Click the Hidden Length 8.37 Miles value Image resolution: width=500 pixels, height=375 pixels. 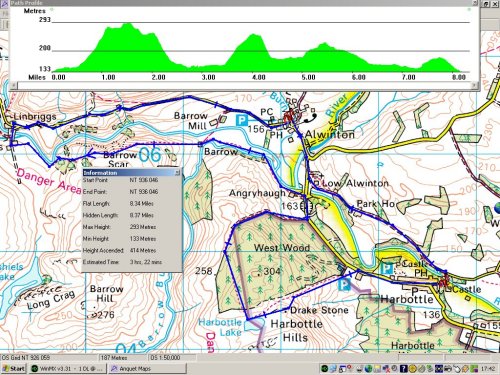(x=142, y=215)
